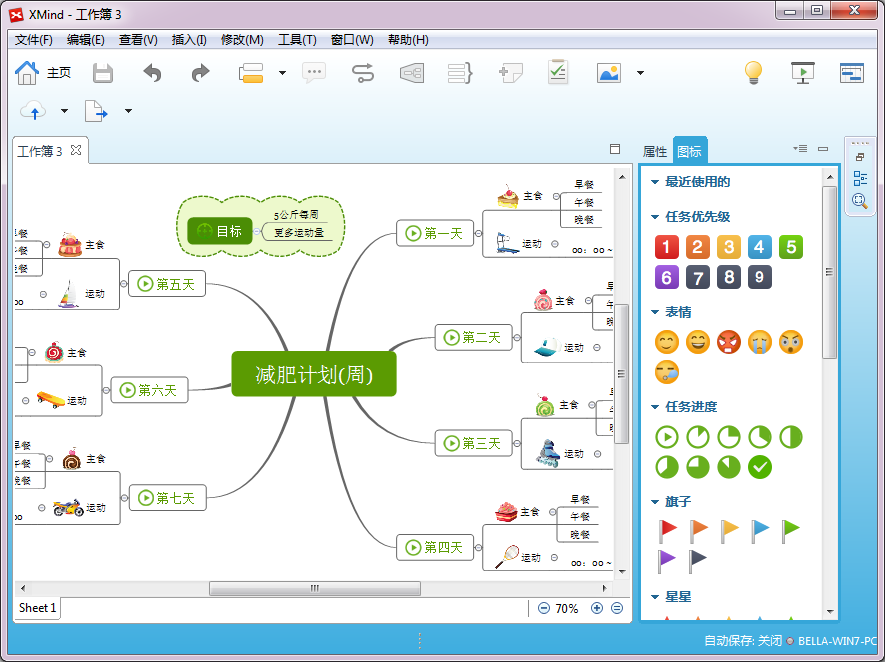Screen dimensions: 885x662
Task: Collapse the 第二天 topic subbranches
Action: point(517,338)
